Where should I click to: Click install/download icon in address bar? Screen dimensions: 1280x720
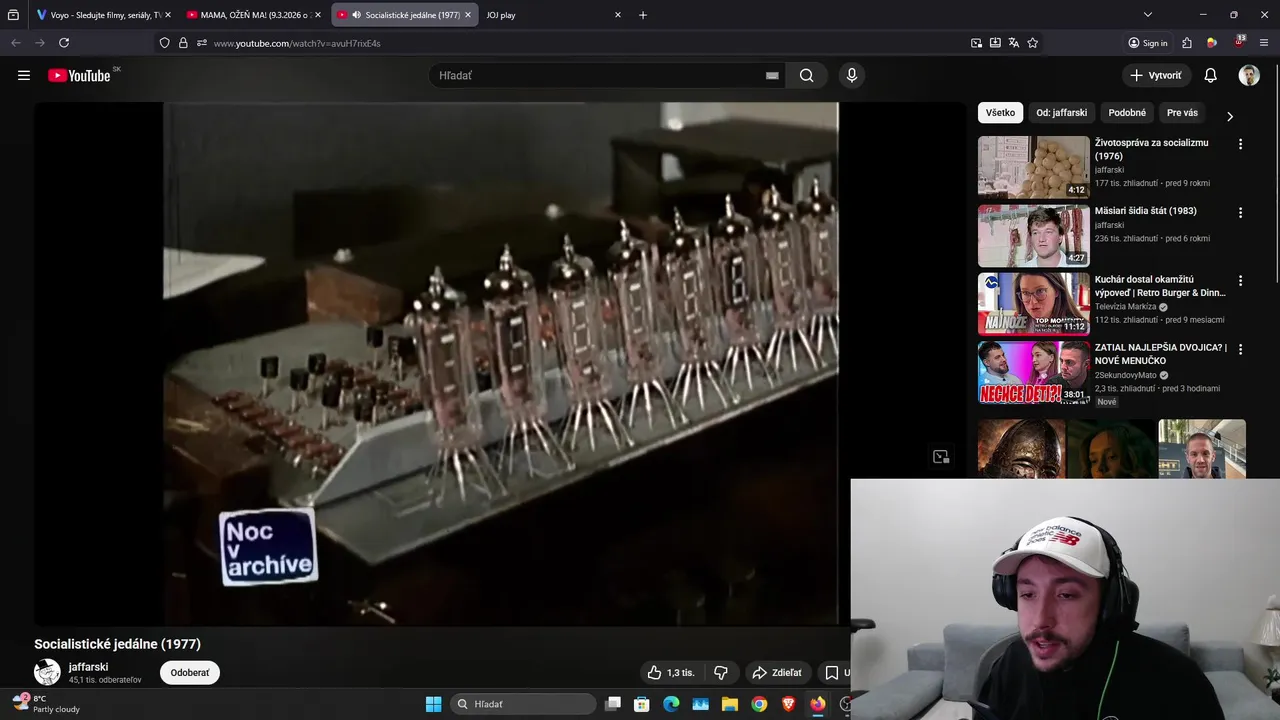(995, 43)
